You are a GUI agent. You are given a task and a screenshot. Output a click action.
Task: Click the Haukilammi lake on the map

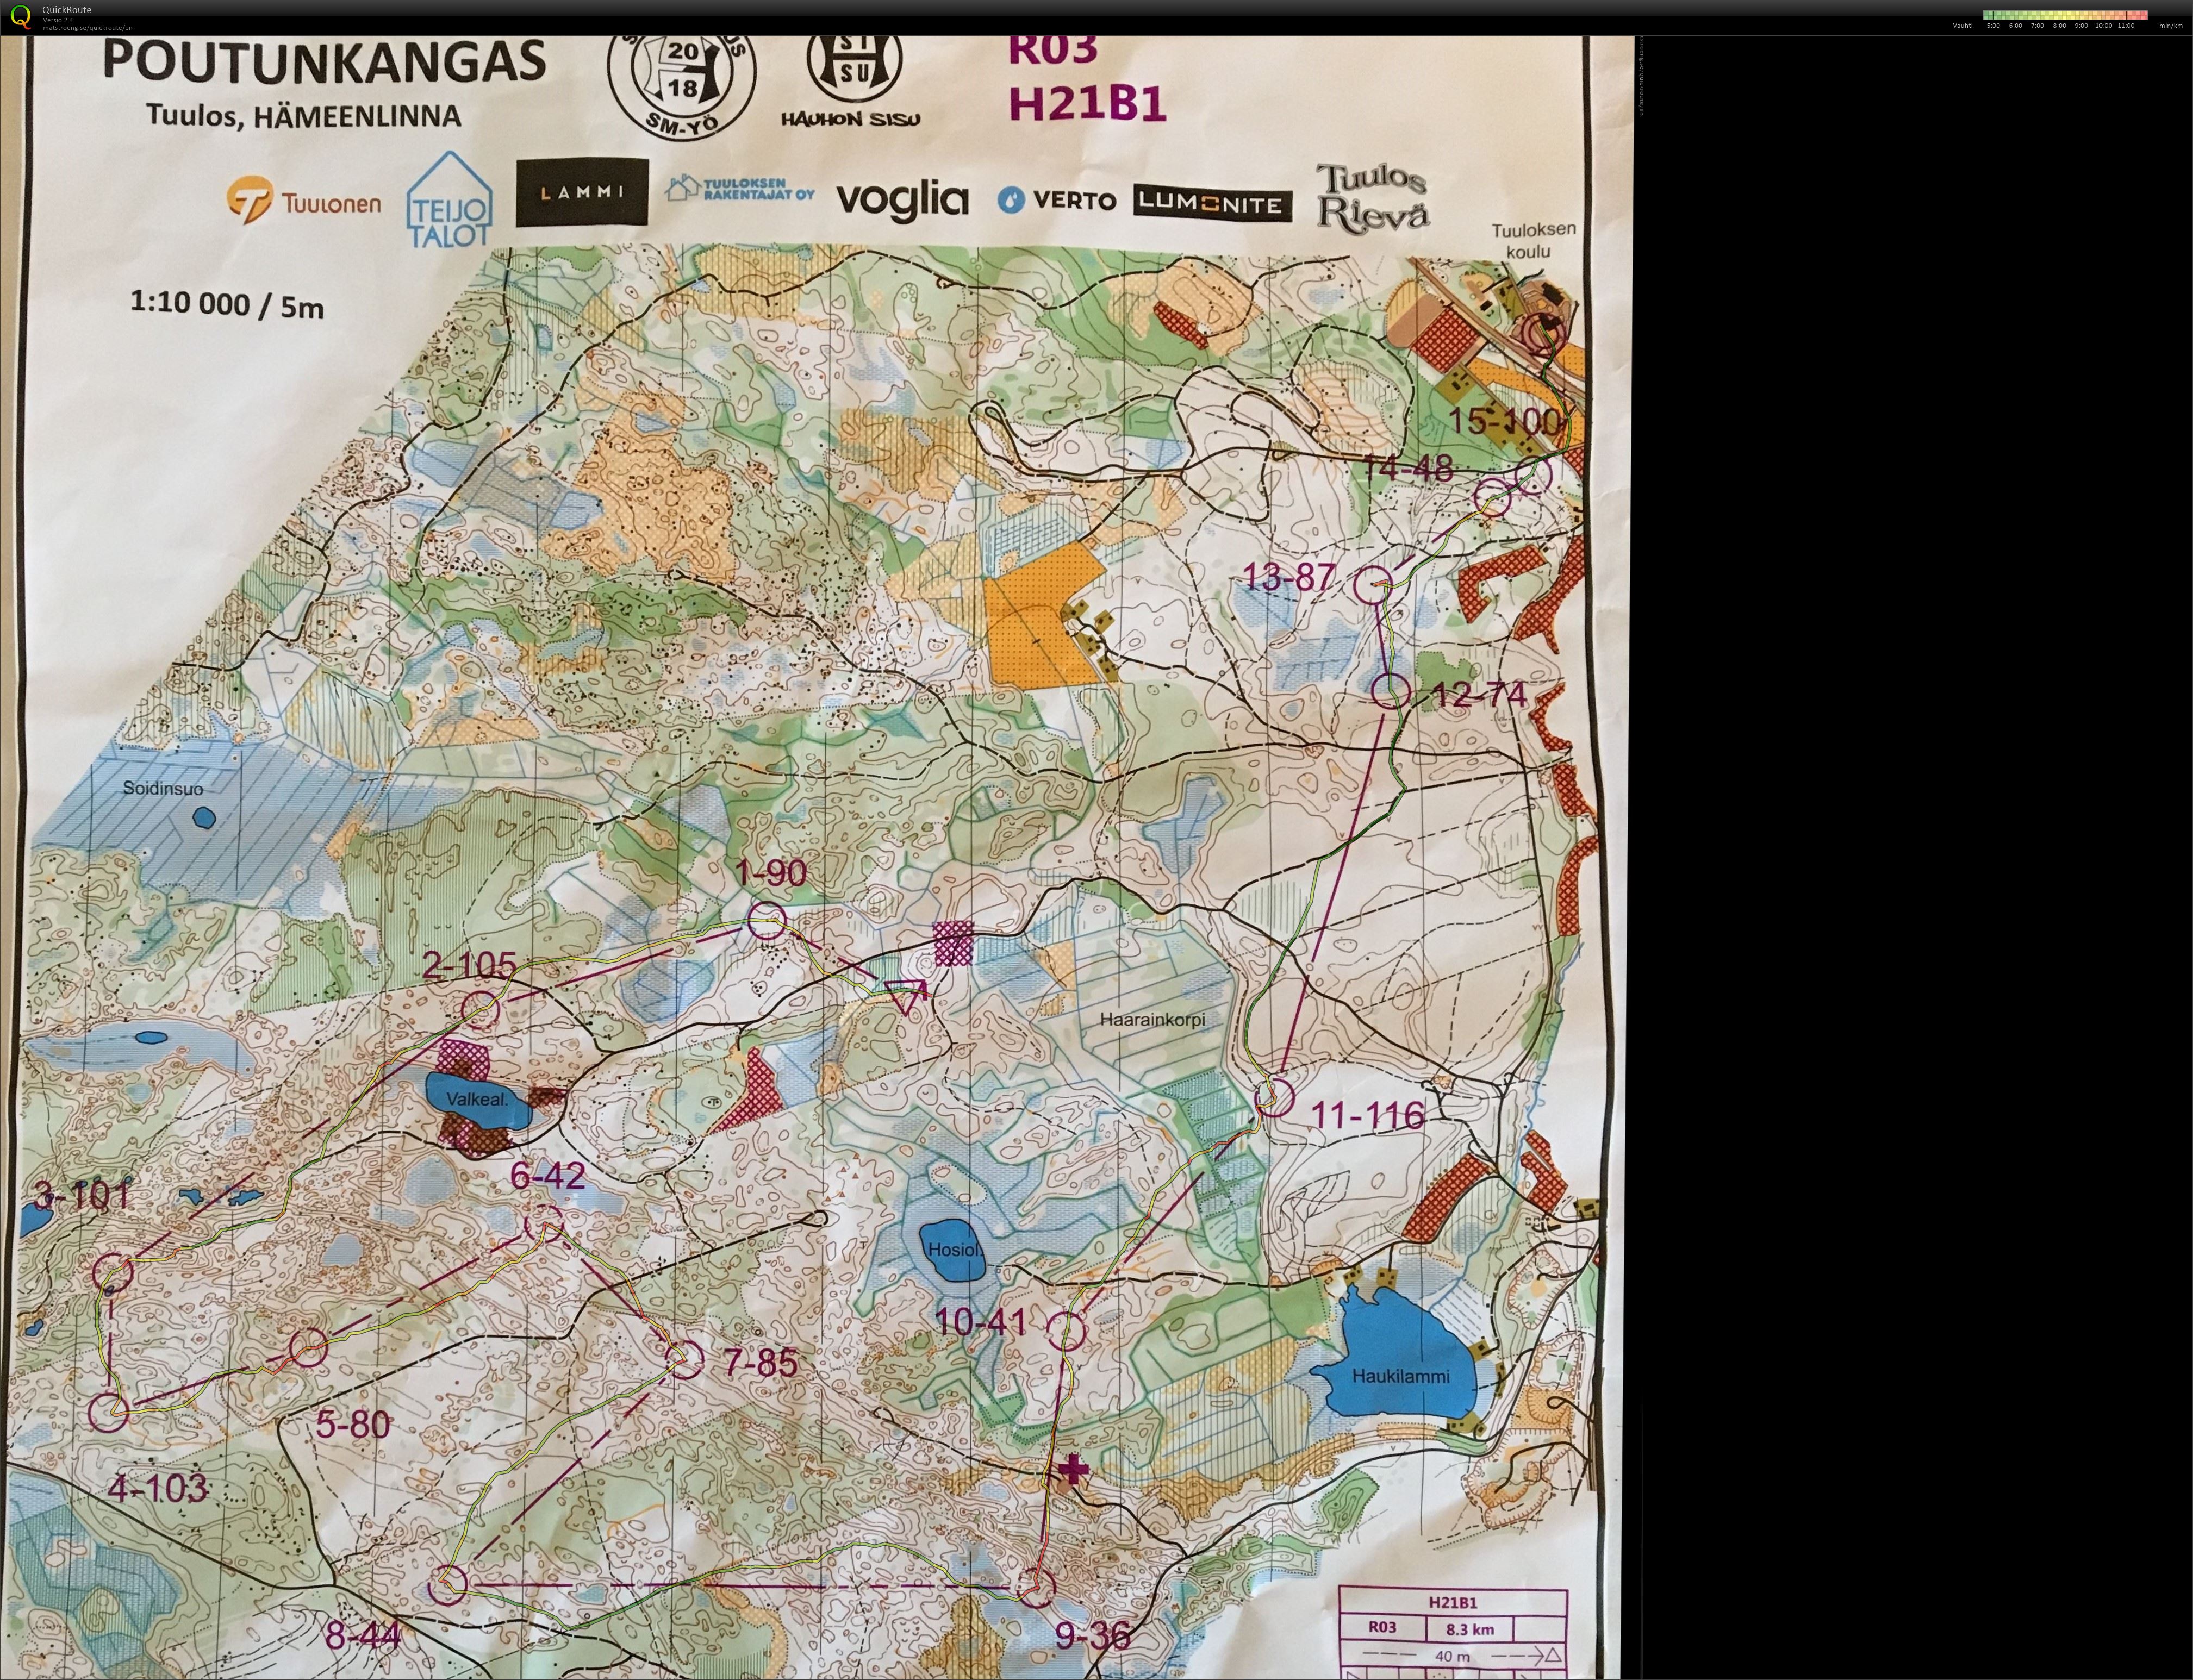pos(1399,1366)
